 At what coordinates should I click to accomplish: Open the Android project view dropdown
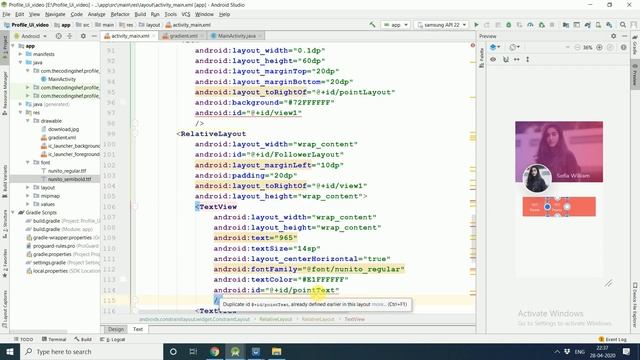pyautogui.click(x=31, y=36)
